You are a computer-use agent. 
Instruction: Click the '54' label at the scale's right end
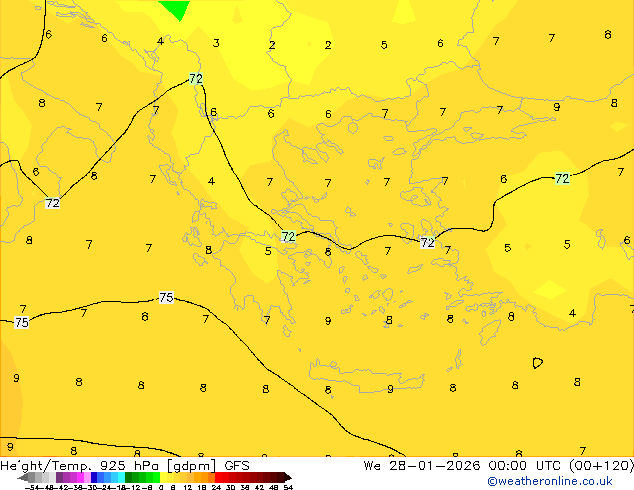288,487
